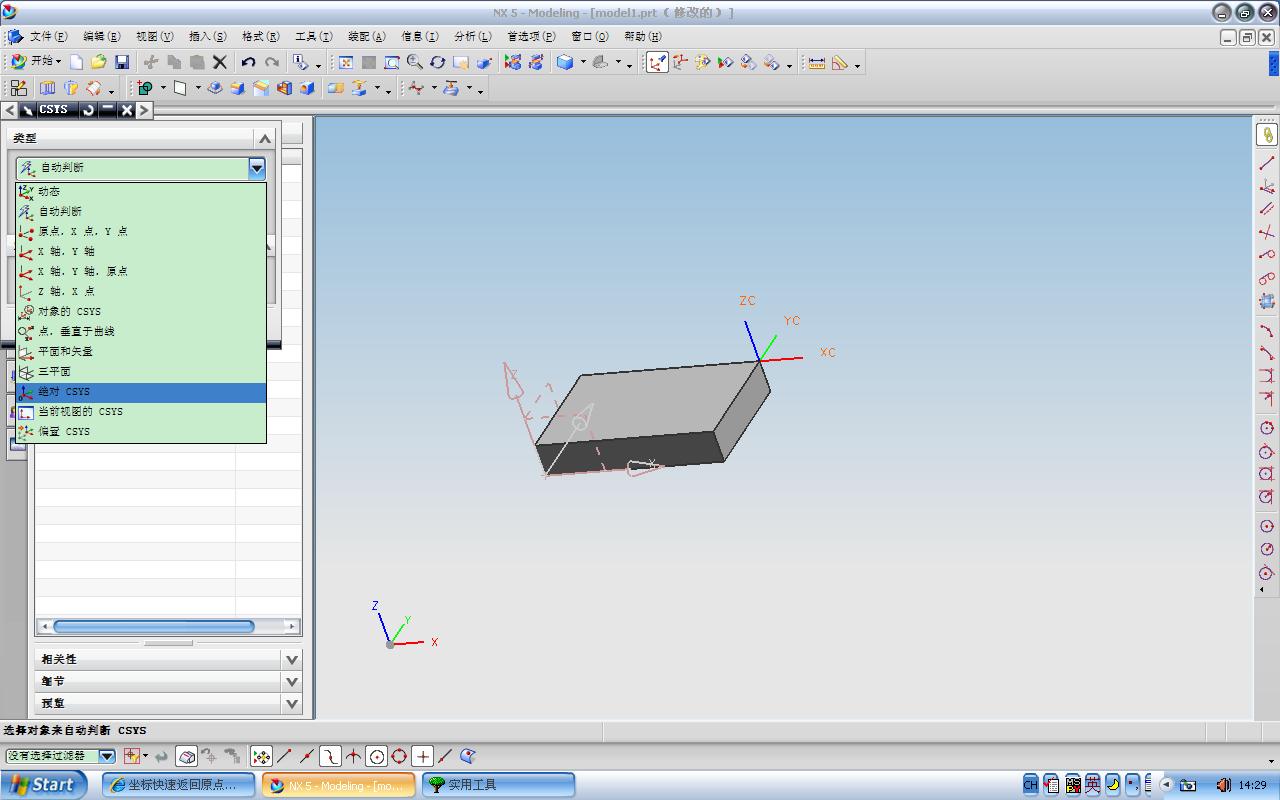Click the Delete X icon in the toolbar

220,62
